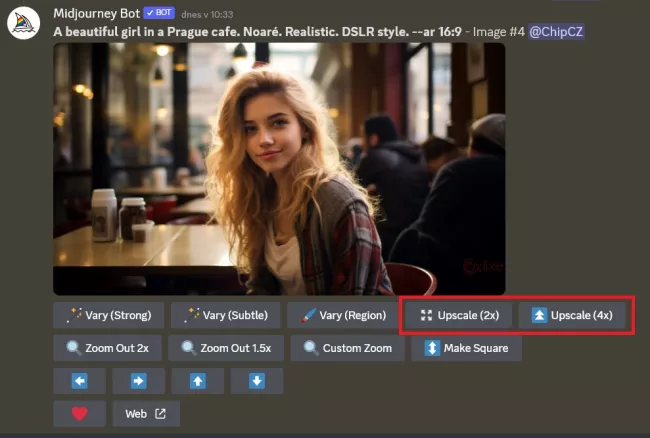Pan the image up with the up arrow
The height and width of the screenshot is (438, 650).
click(x=198, y=381)
